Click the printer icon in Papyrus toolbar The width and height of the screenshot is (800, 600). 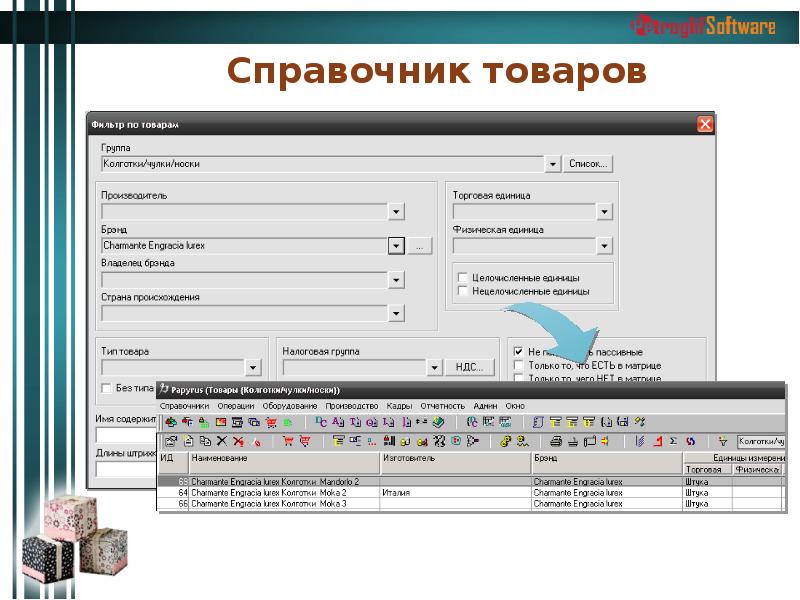coord(557,440)
